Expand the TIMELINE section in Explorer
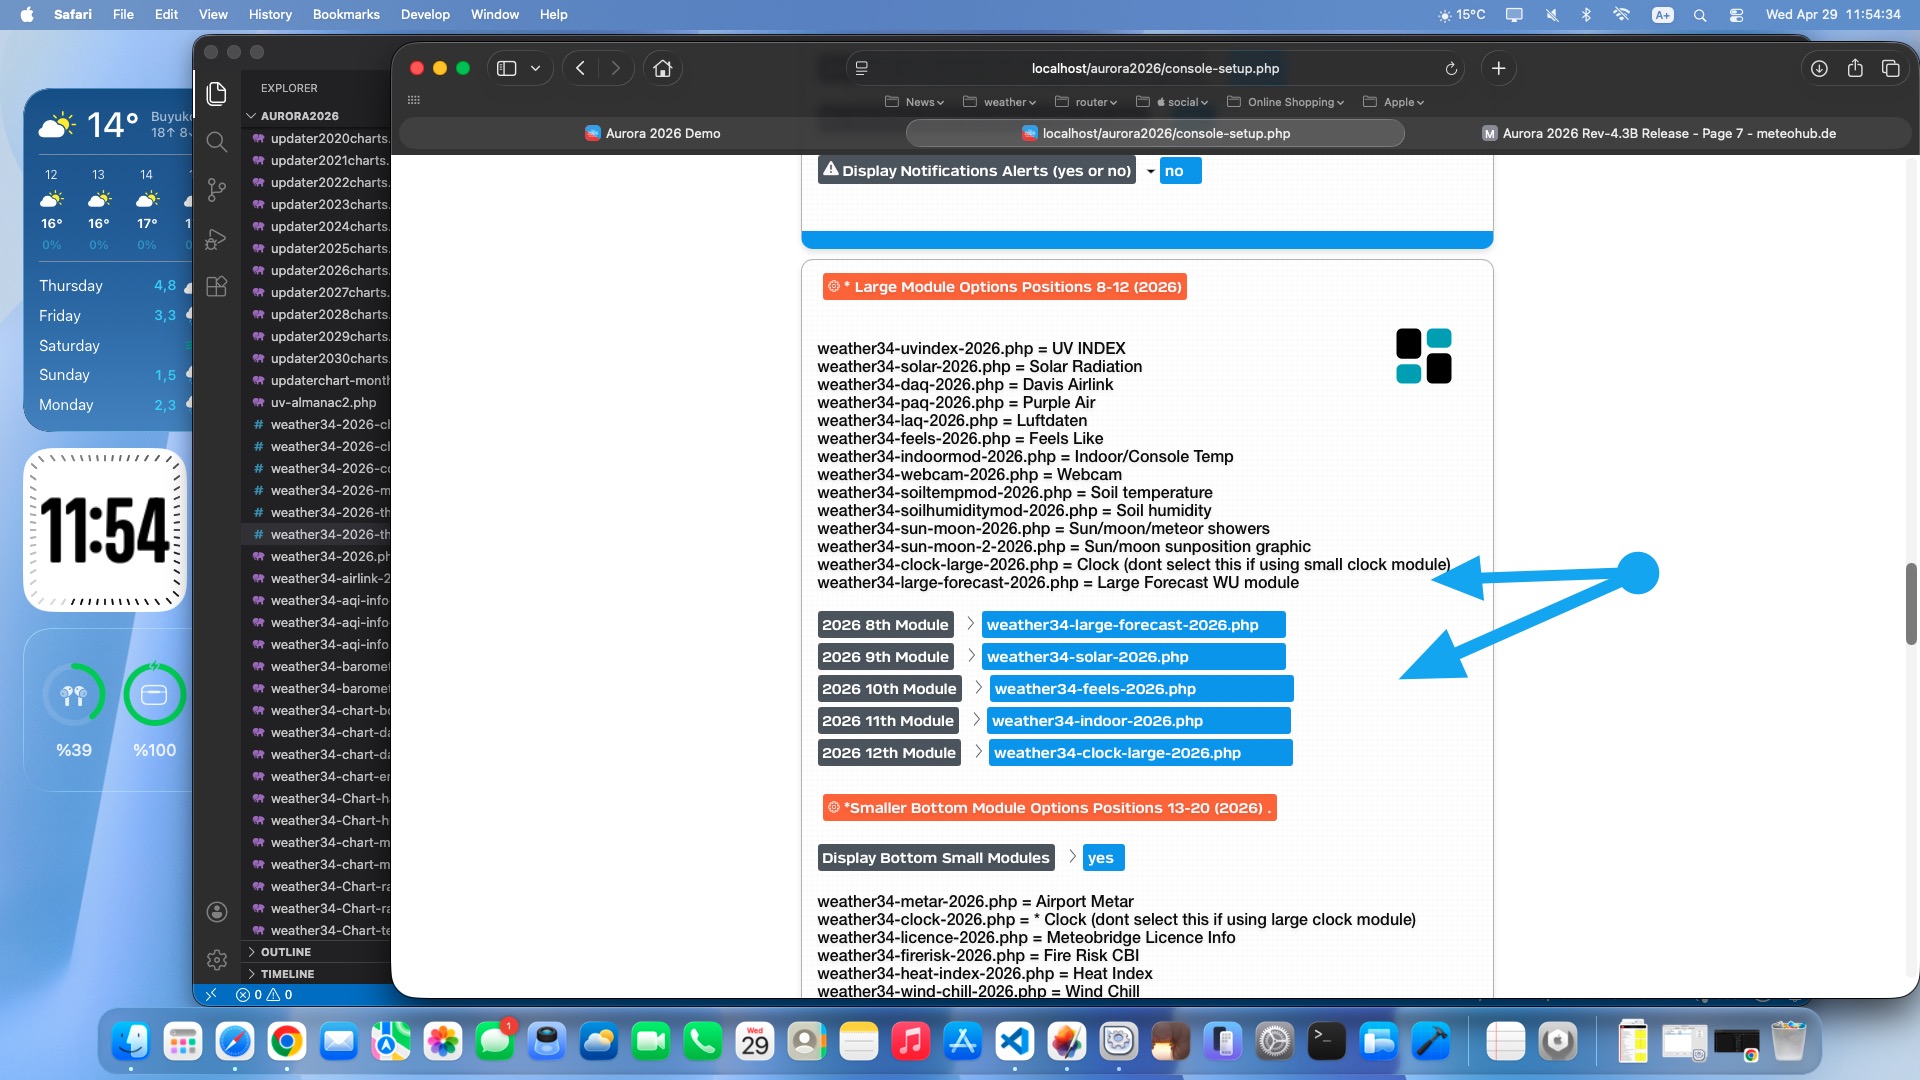1920x1080 pixels. [x=287, y=974]
